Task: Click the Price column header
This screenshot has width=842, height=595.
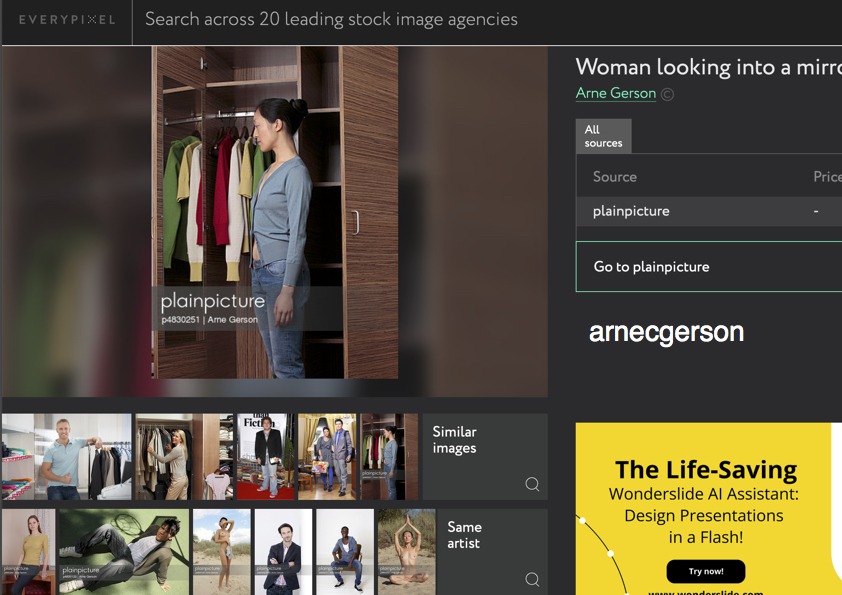Action: click(x=828, y=177)
